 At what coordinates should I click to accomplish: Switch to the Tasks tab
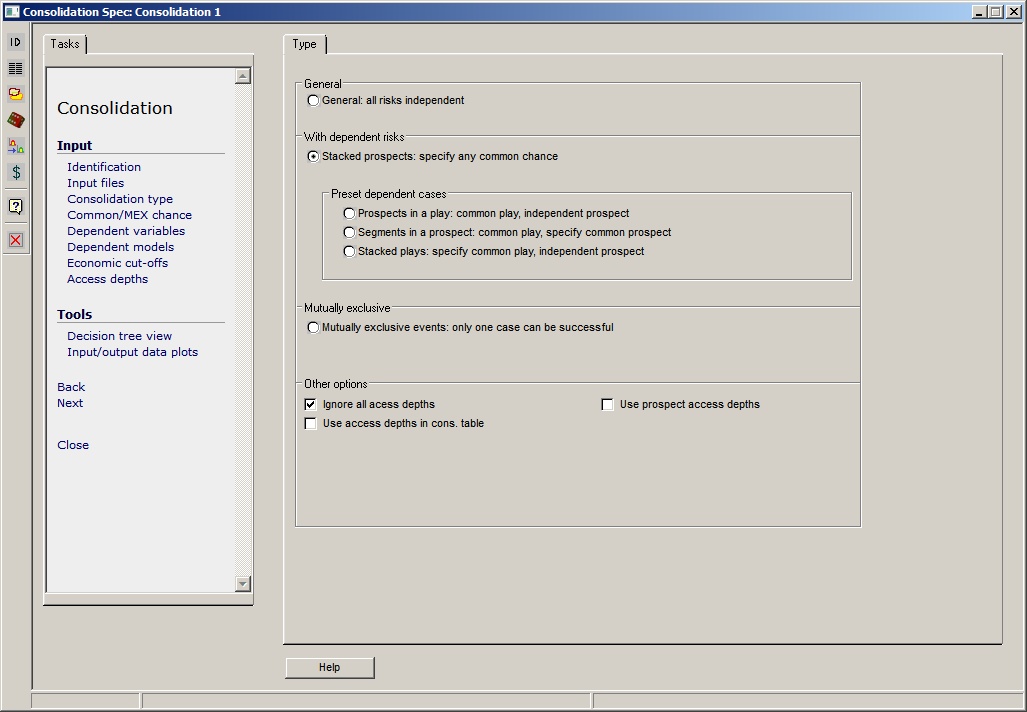(x=65, y=44)
